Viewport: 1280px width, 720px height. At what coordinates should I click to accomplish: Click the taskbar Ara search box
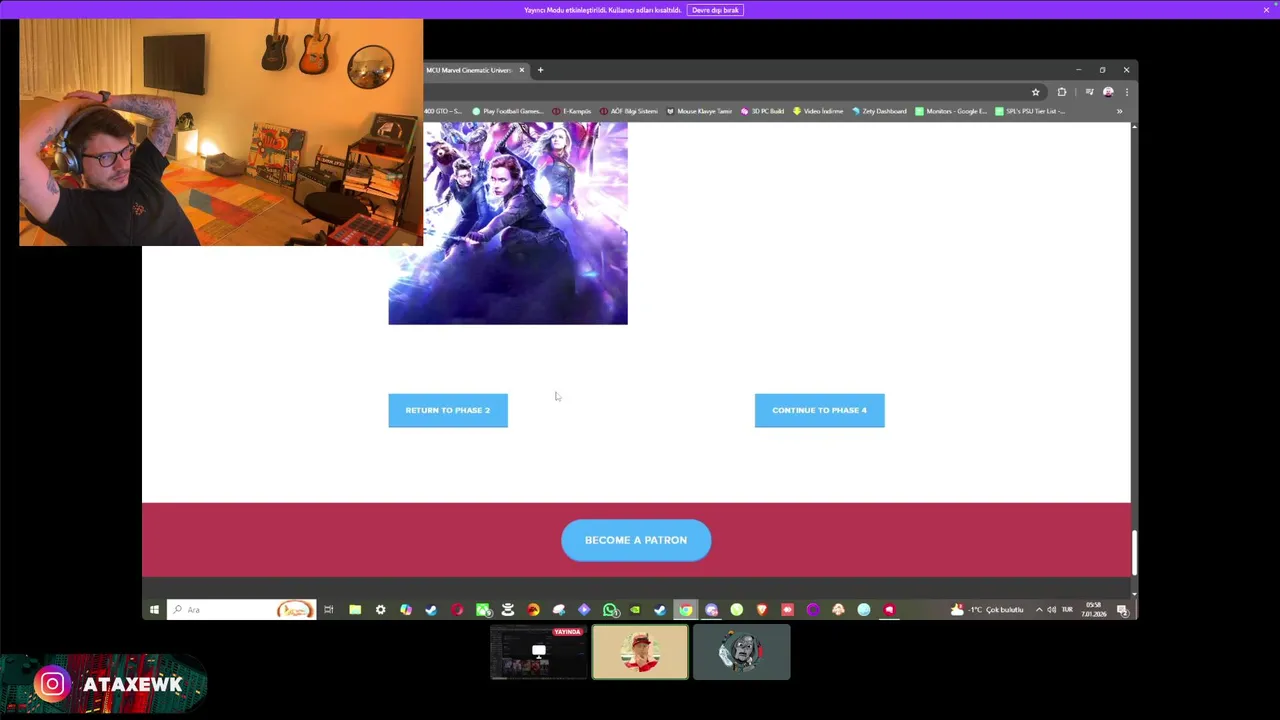click(241, 610)
